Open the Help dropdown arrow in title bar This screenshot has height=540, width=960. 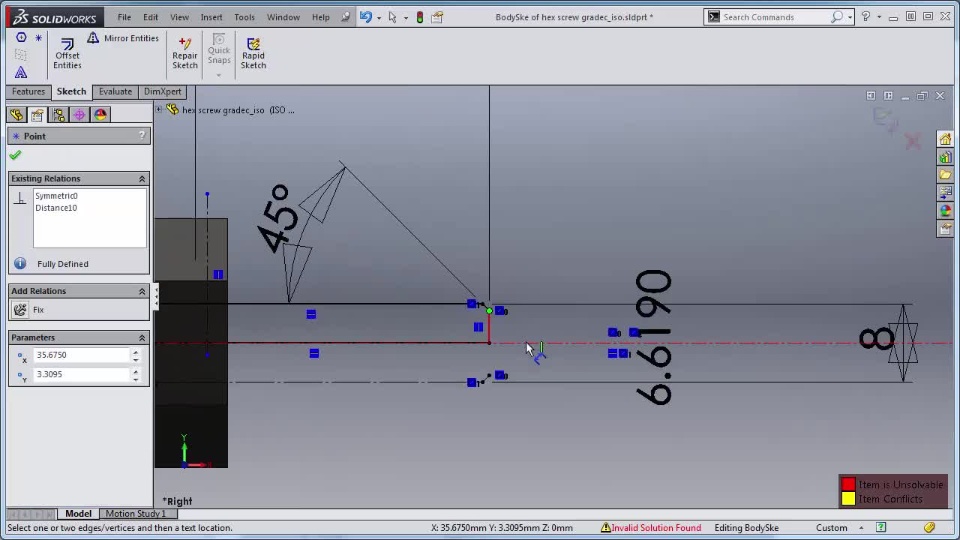879,18
